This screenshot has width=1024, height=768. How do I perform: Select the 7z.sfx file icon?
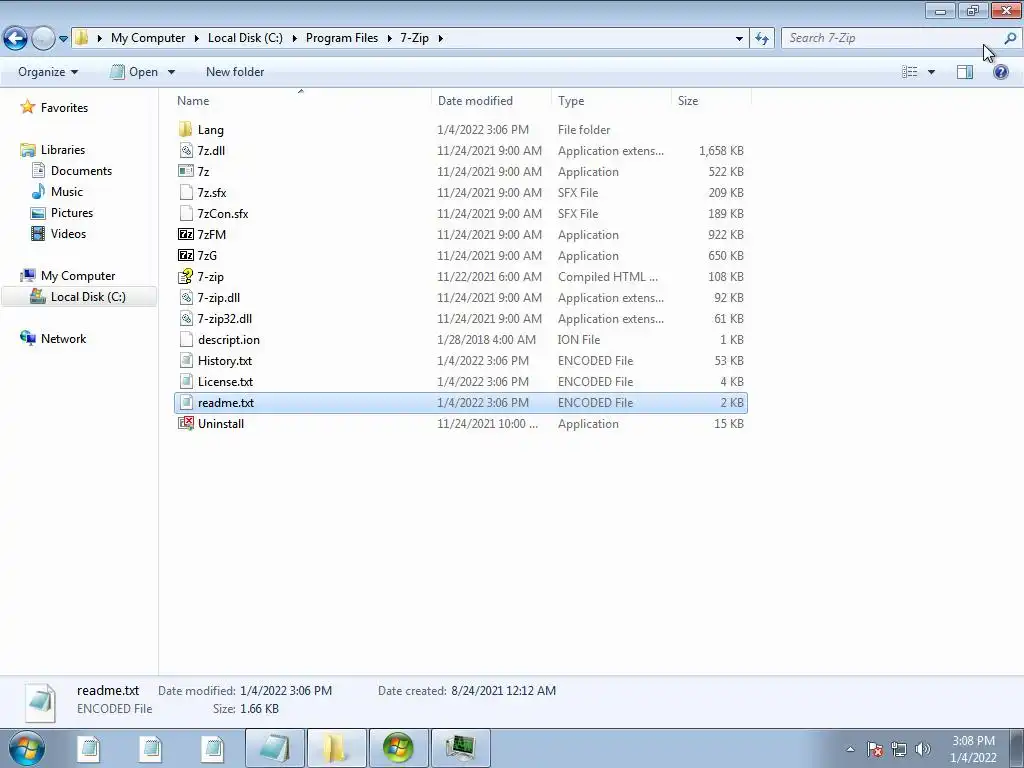185,192
